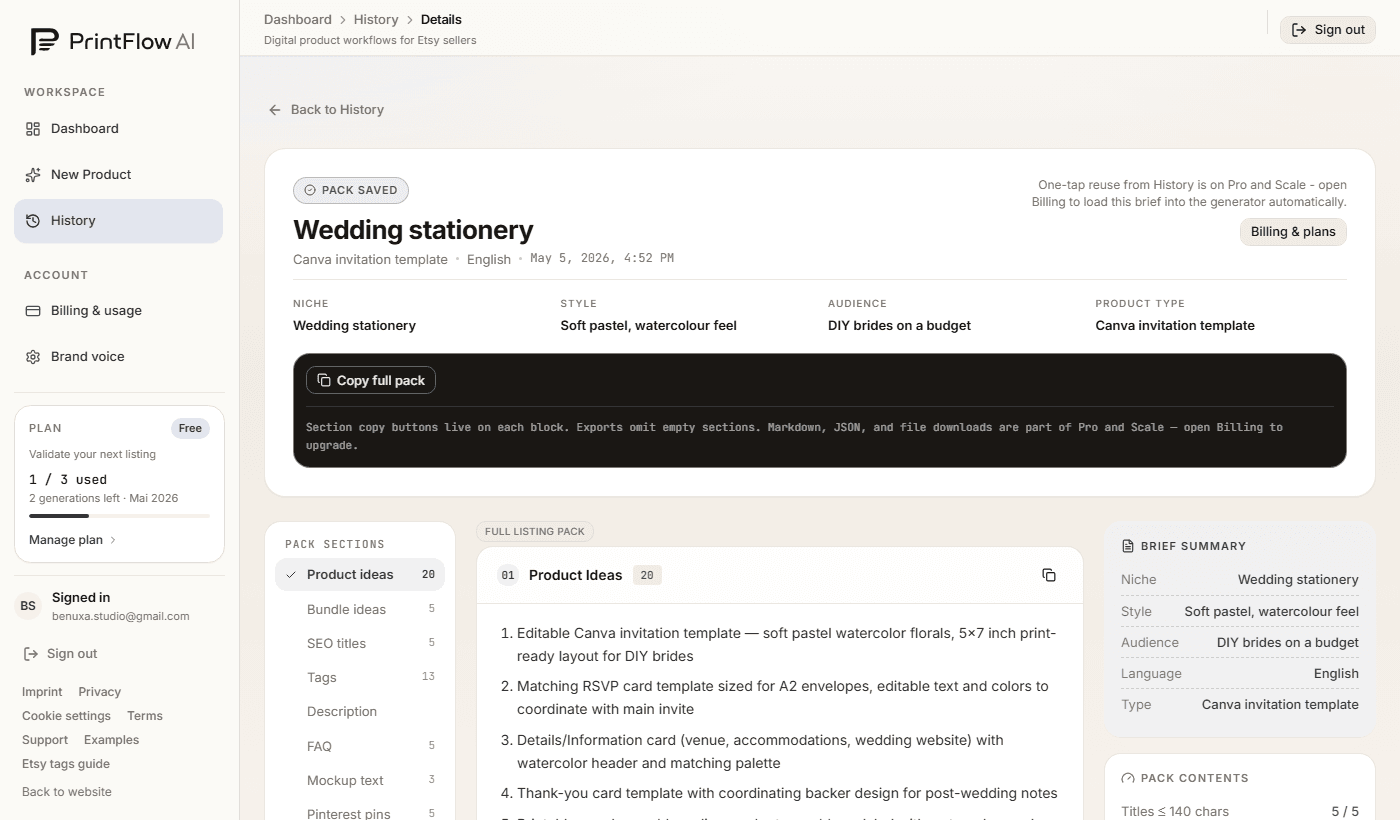This screenshot has height=820, width=1400.
Task: Click the usage progress bar
Action: click(119, 516)
